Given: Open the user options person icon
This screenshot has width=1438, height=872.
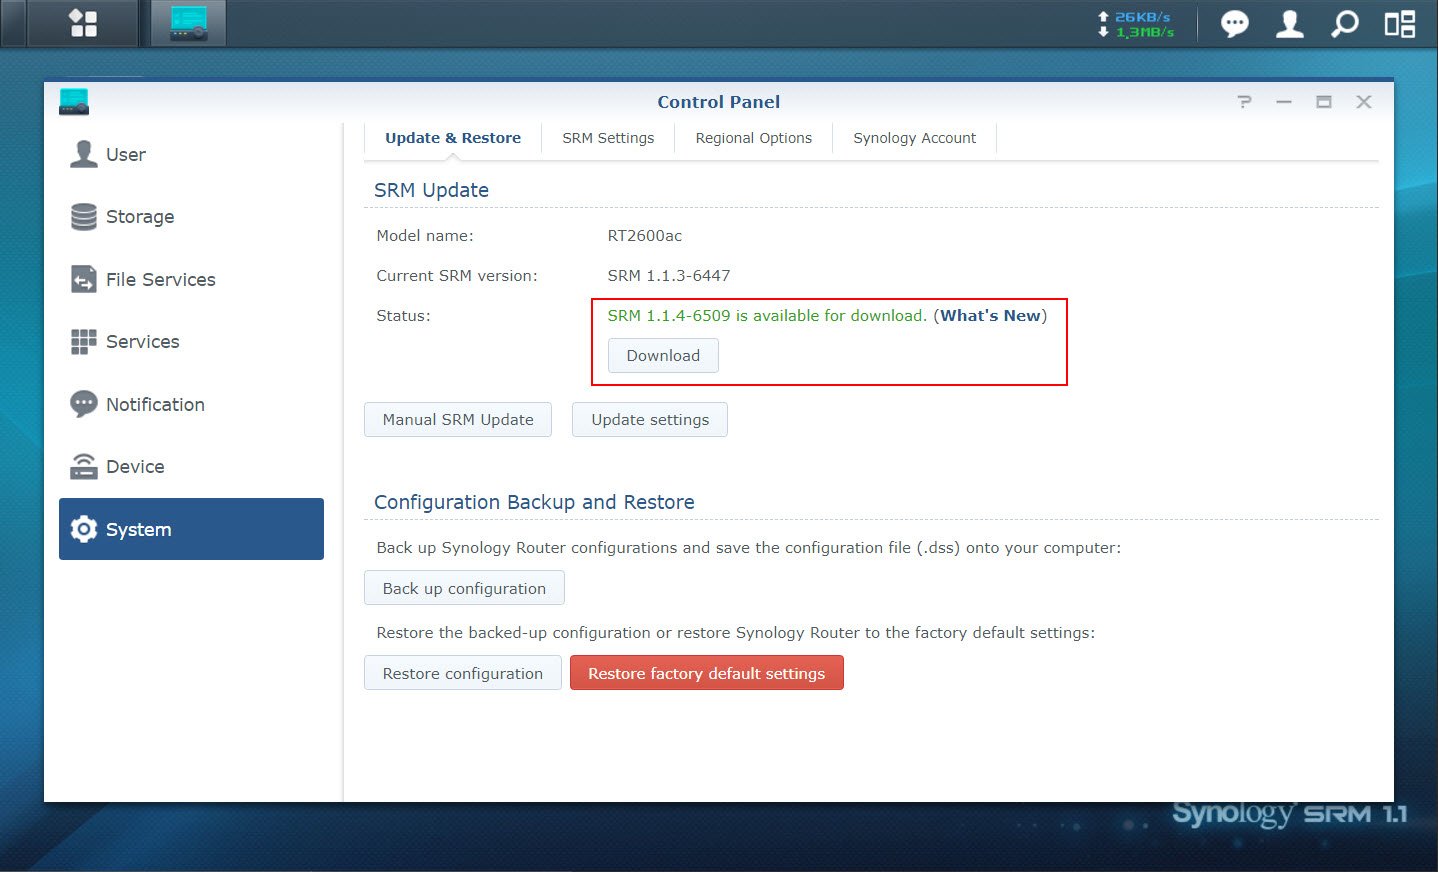Looking at the screenshot, I should point(1290,23).
